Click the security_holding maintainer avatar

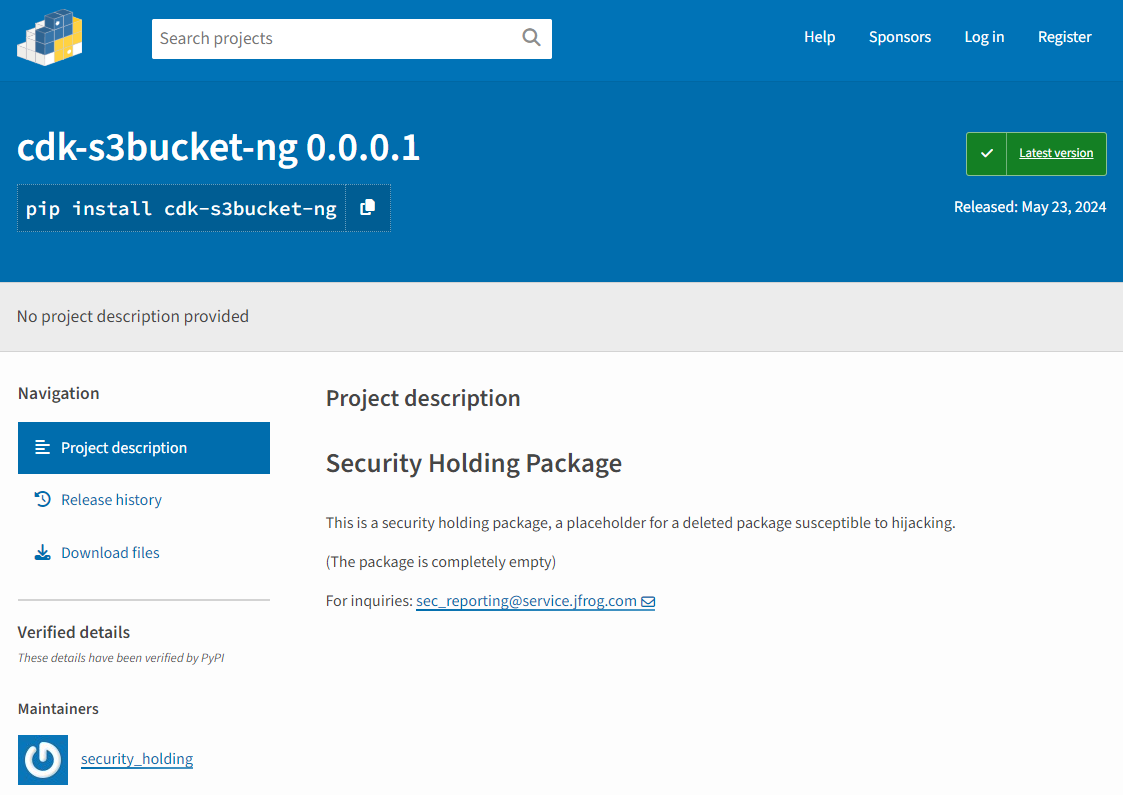pos(42,759)
